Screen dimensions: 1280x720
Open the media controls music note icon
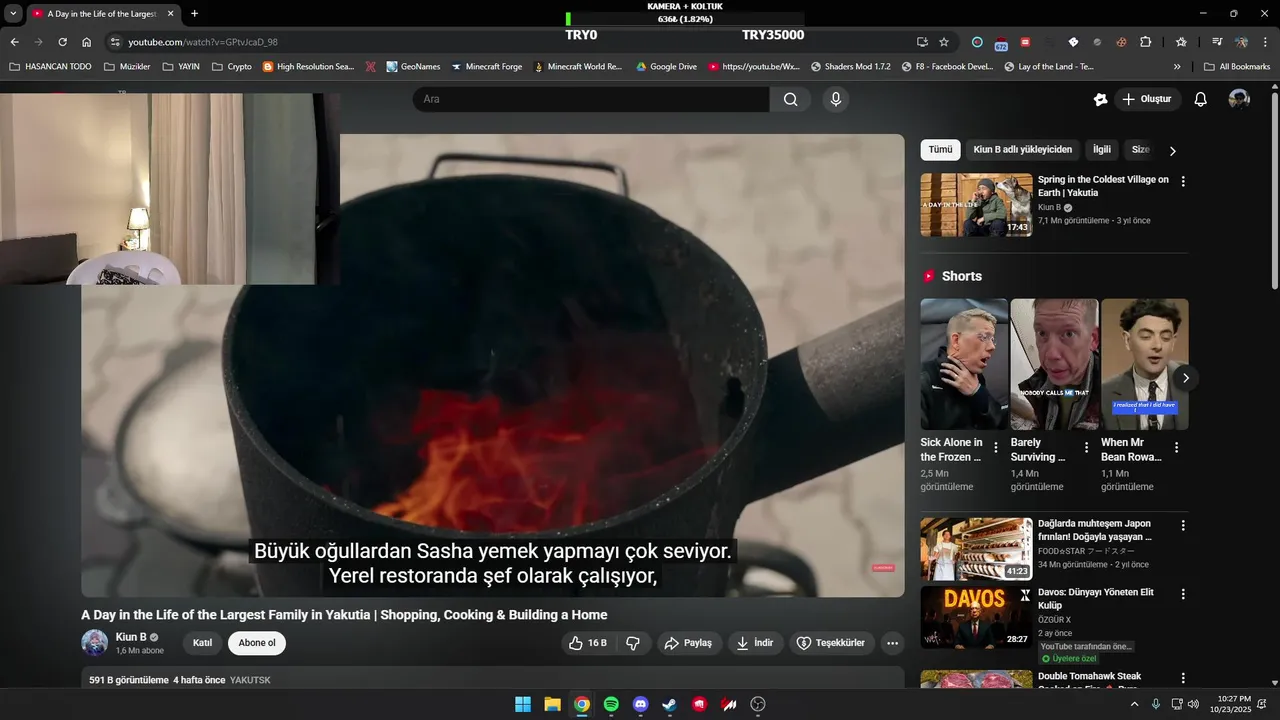coord(1217,42)
